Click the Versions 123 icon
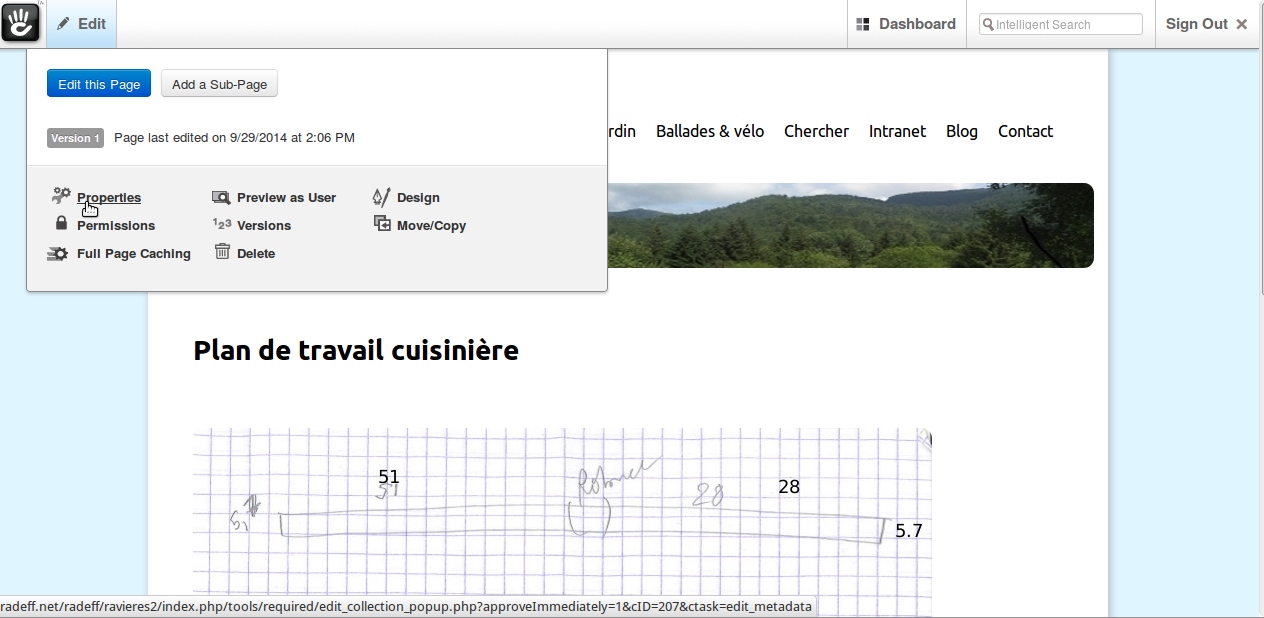1264x618 pixels. (222, 224)
